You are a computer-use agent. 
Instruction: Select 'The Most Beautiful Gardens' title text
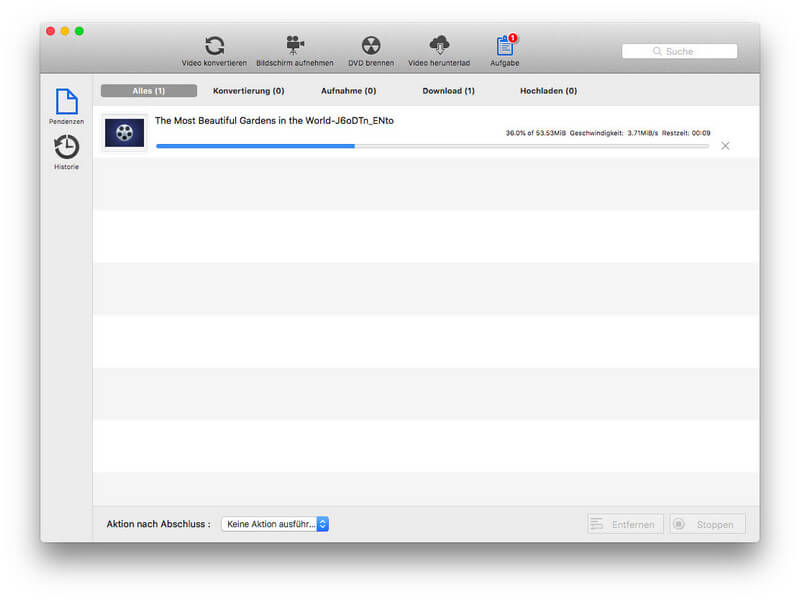[274, 121]
